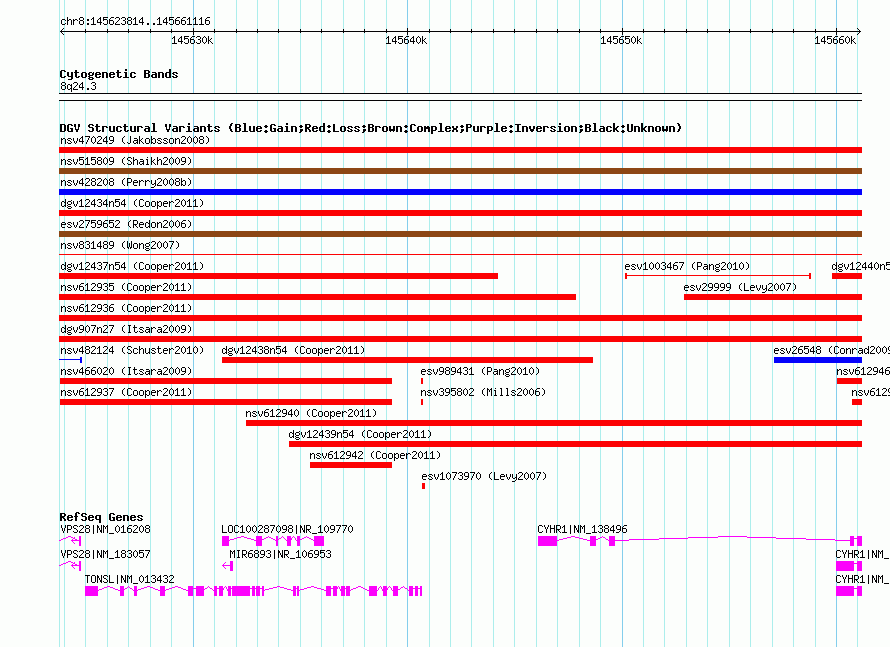Screen dimensions: 890x647
Task: Click the nsv612942 (Cooper2011) label
Action: [x=375, y=455]
